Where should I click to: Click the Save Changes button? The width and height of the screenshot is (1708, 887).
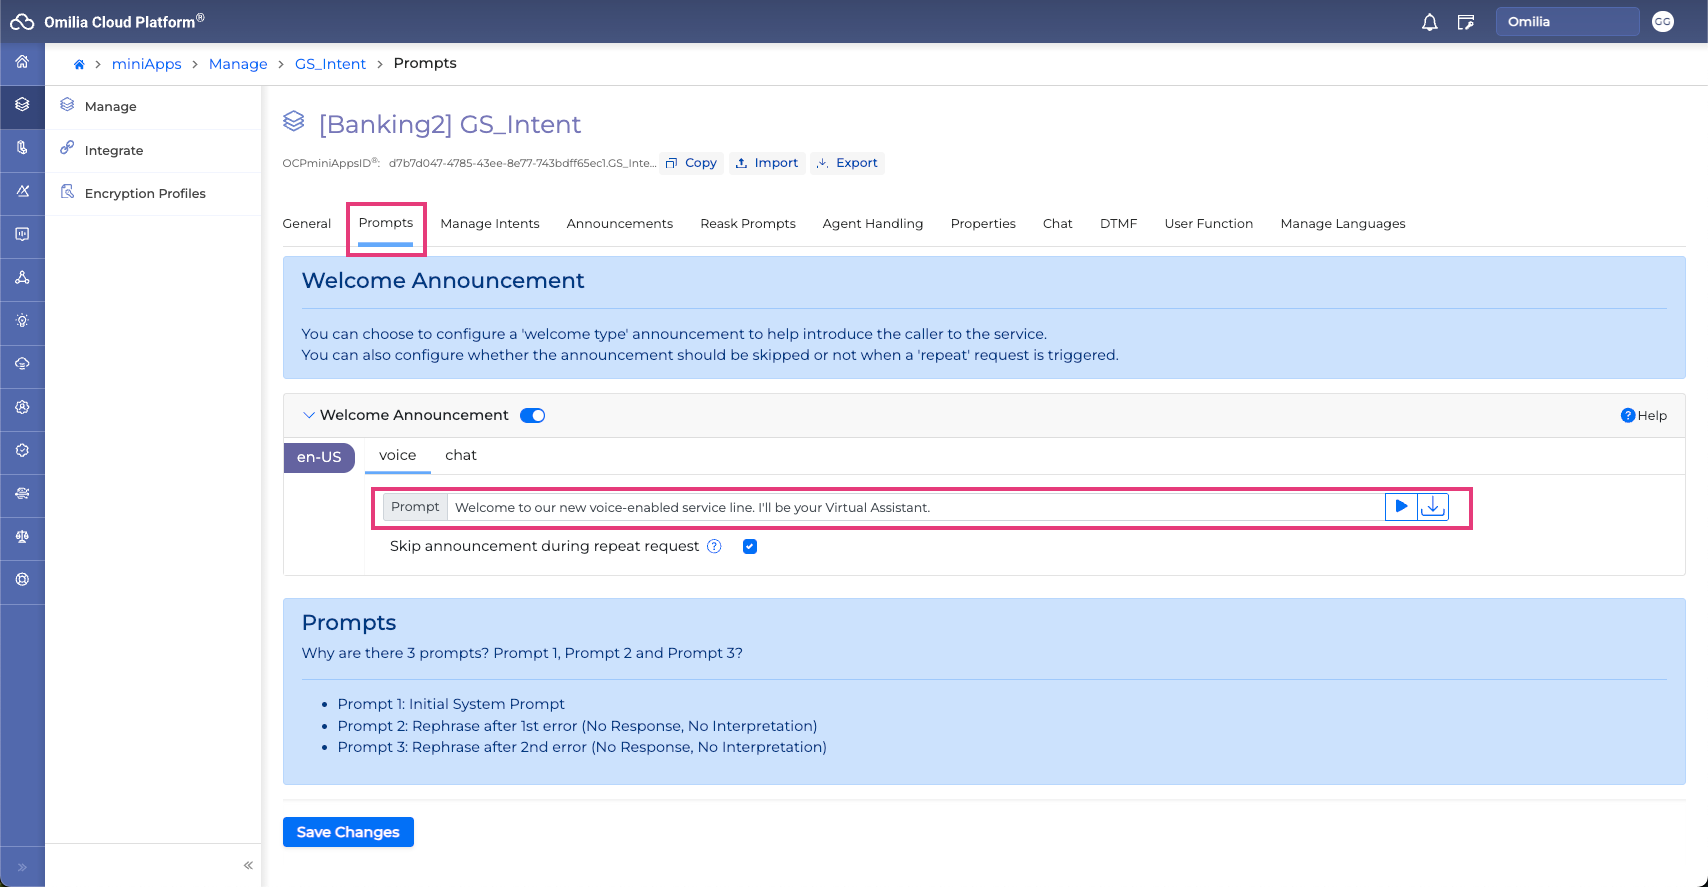pos(348,832)
